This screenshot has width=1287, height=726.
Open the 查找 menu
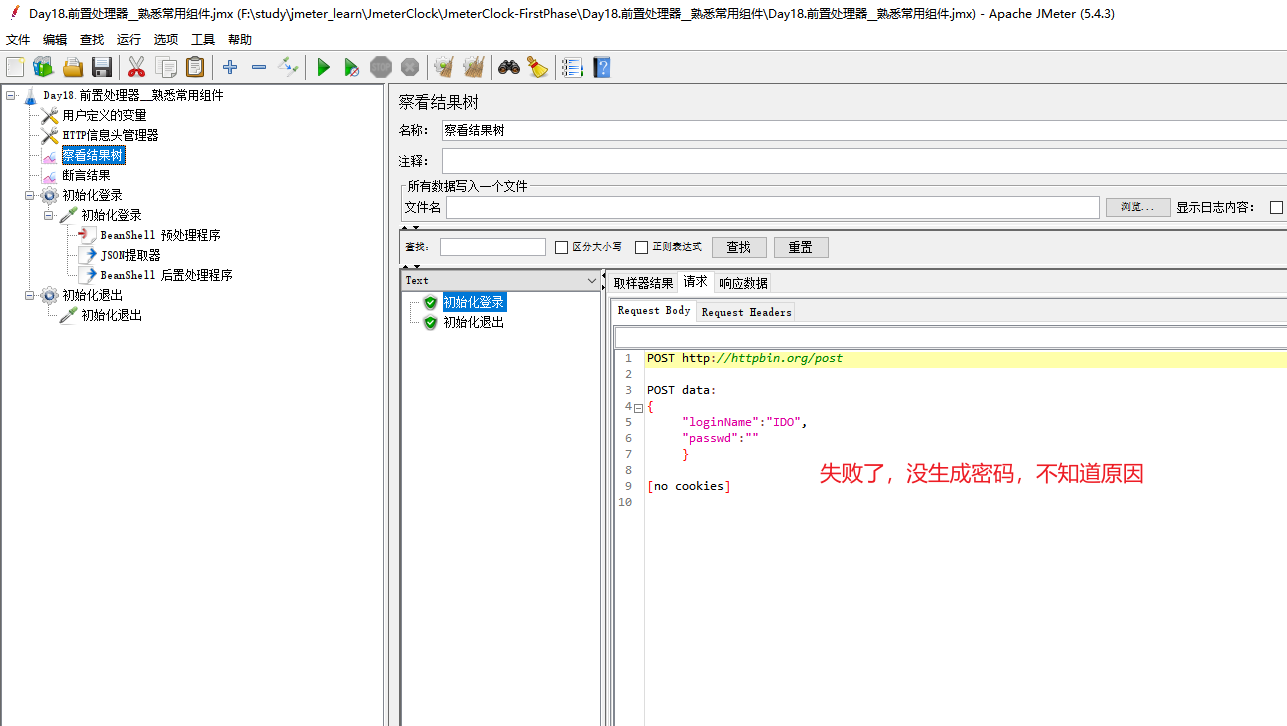point(92,39)
